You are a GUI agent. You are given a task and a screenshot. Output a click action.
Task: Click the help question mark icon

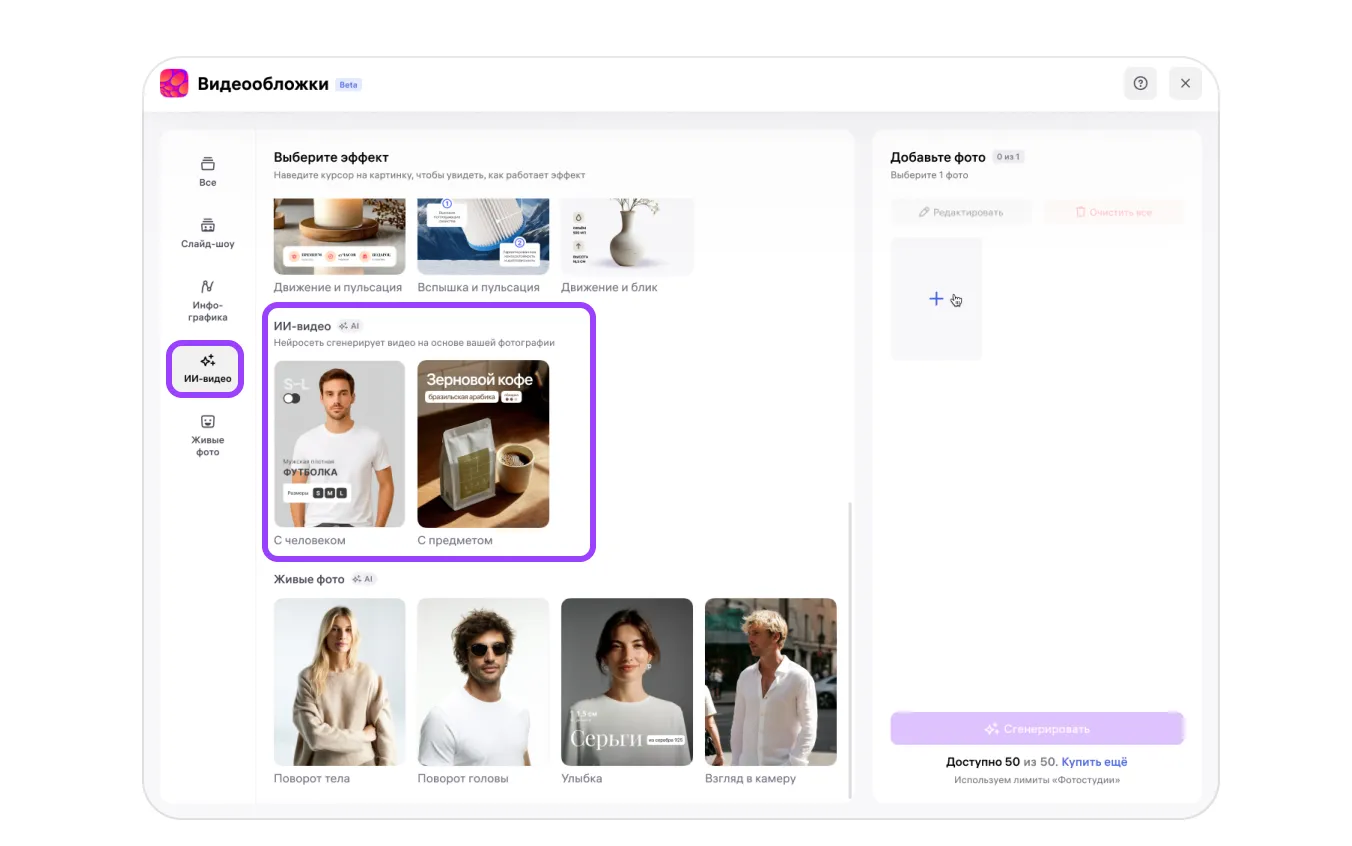pyautogui.click(x=1140, y=83)
